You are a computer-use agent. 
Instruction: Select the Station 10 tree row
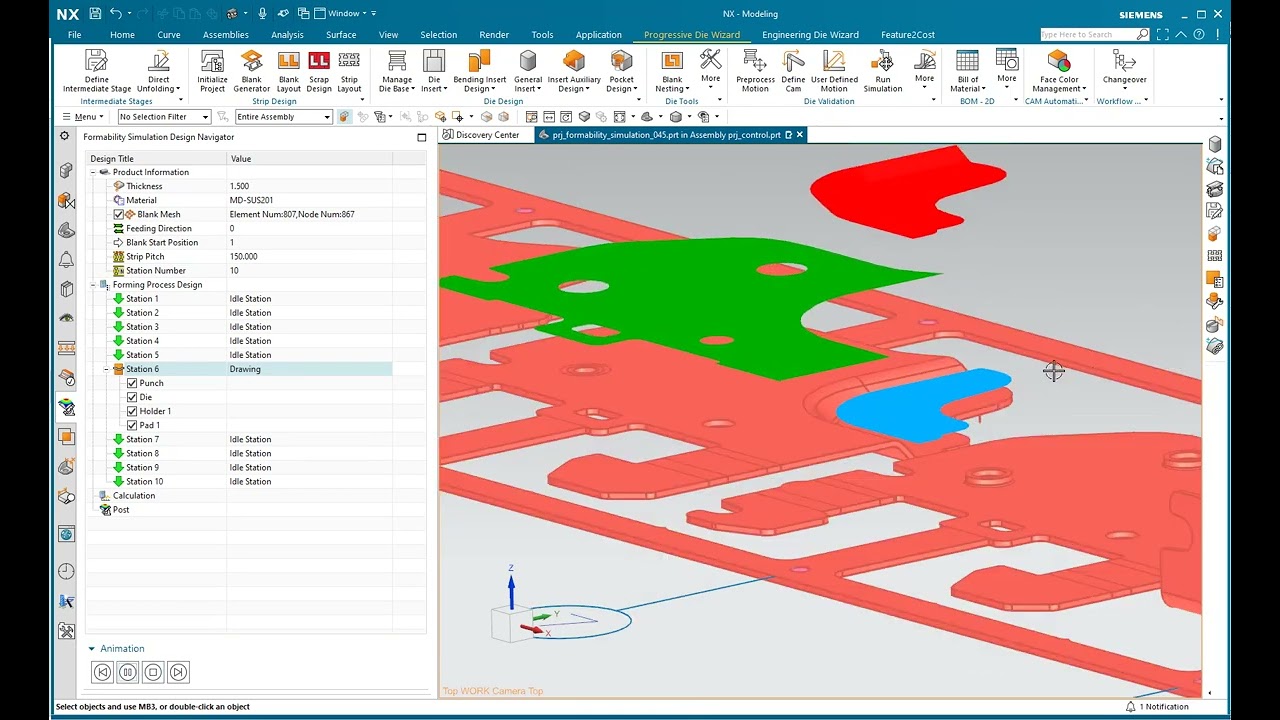(240, 482)
